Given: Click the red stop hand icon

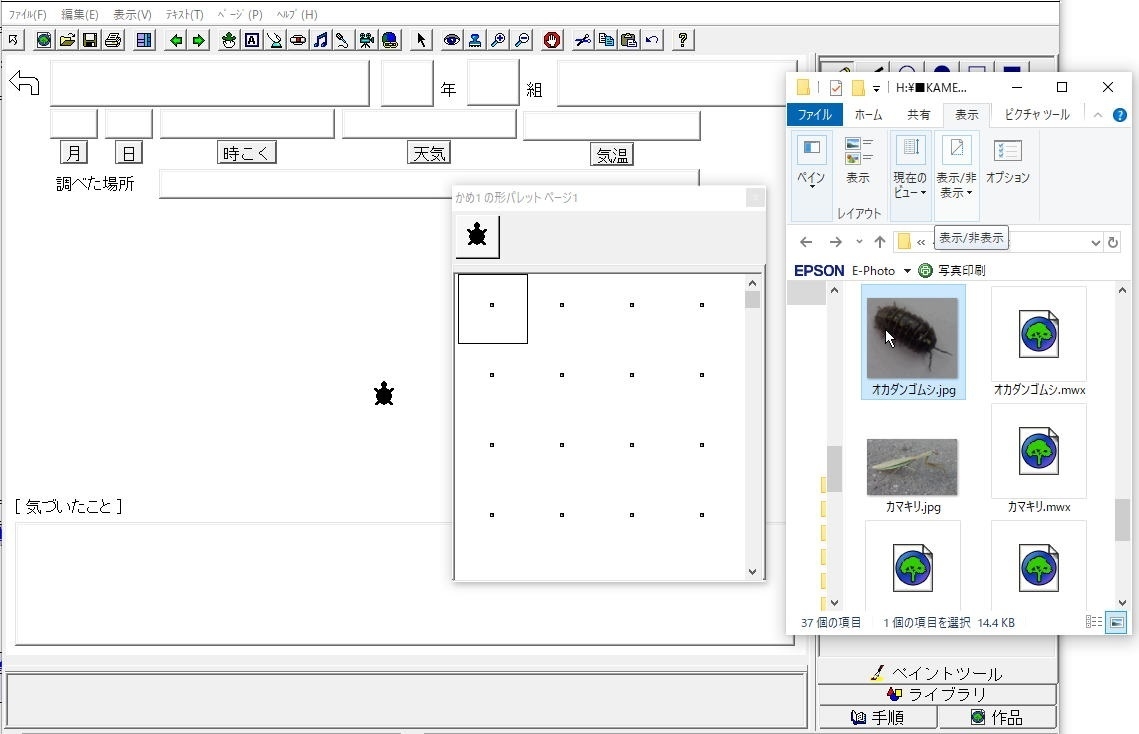Looking at the screenshot, I should click(552, 40).
